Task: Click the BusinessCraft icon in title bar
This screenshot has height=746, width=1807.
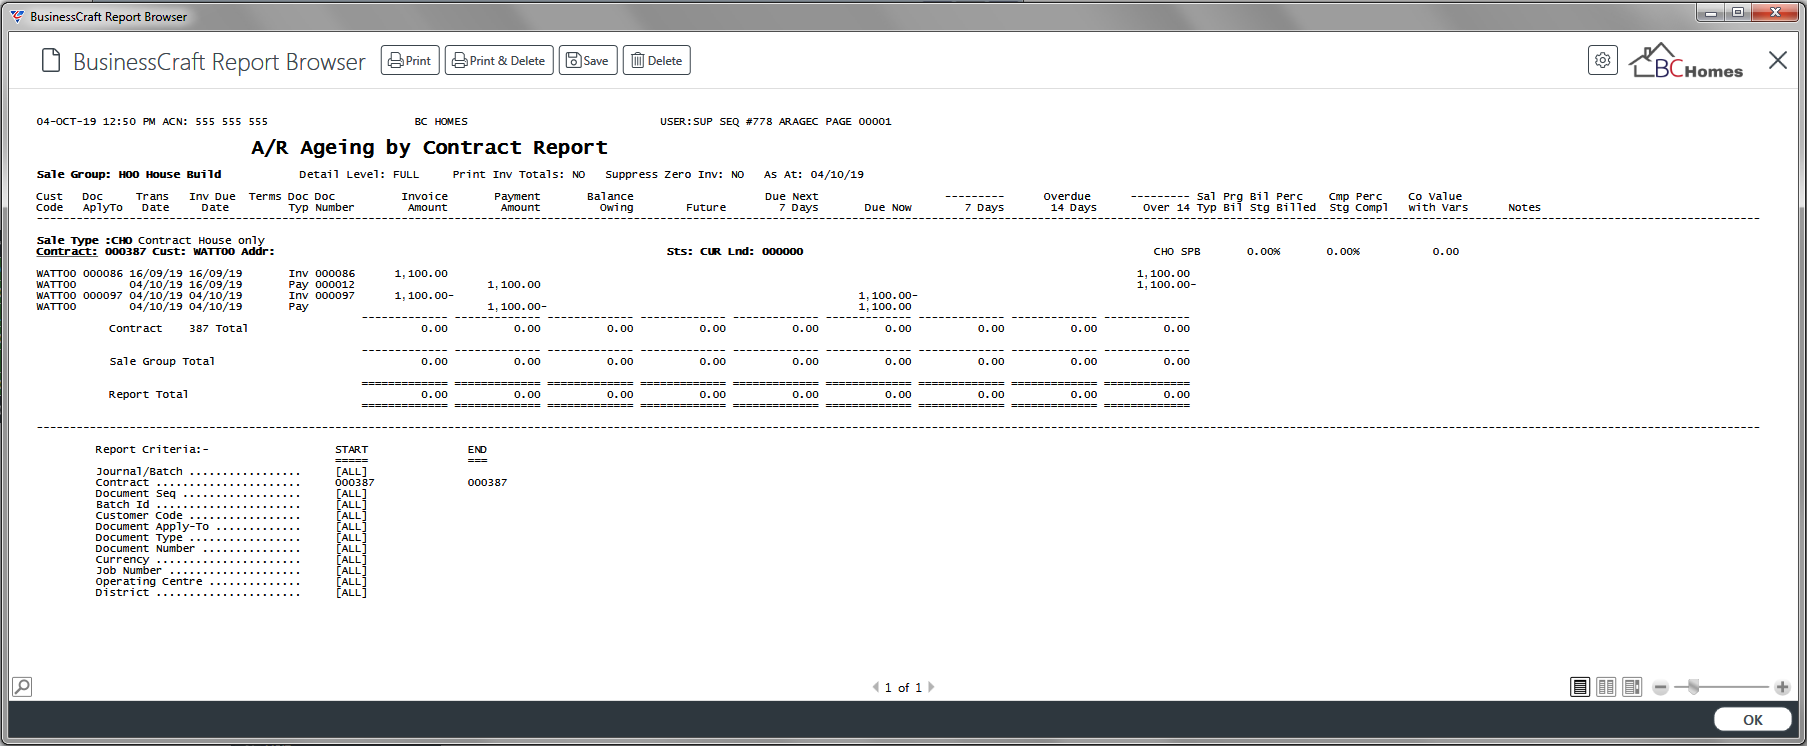Action: coord(17,16)
